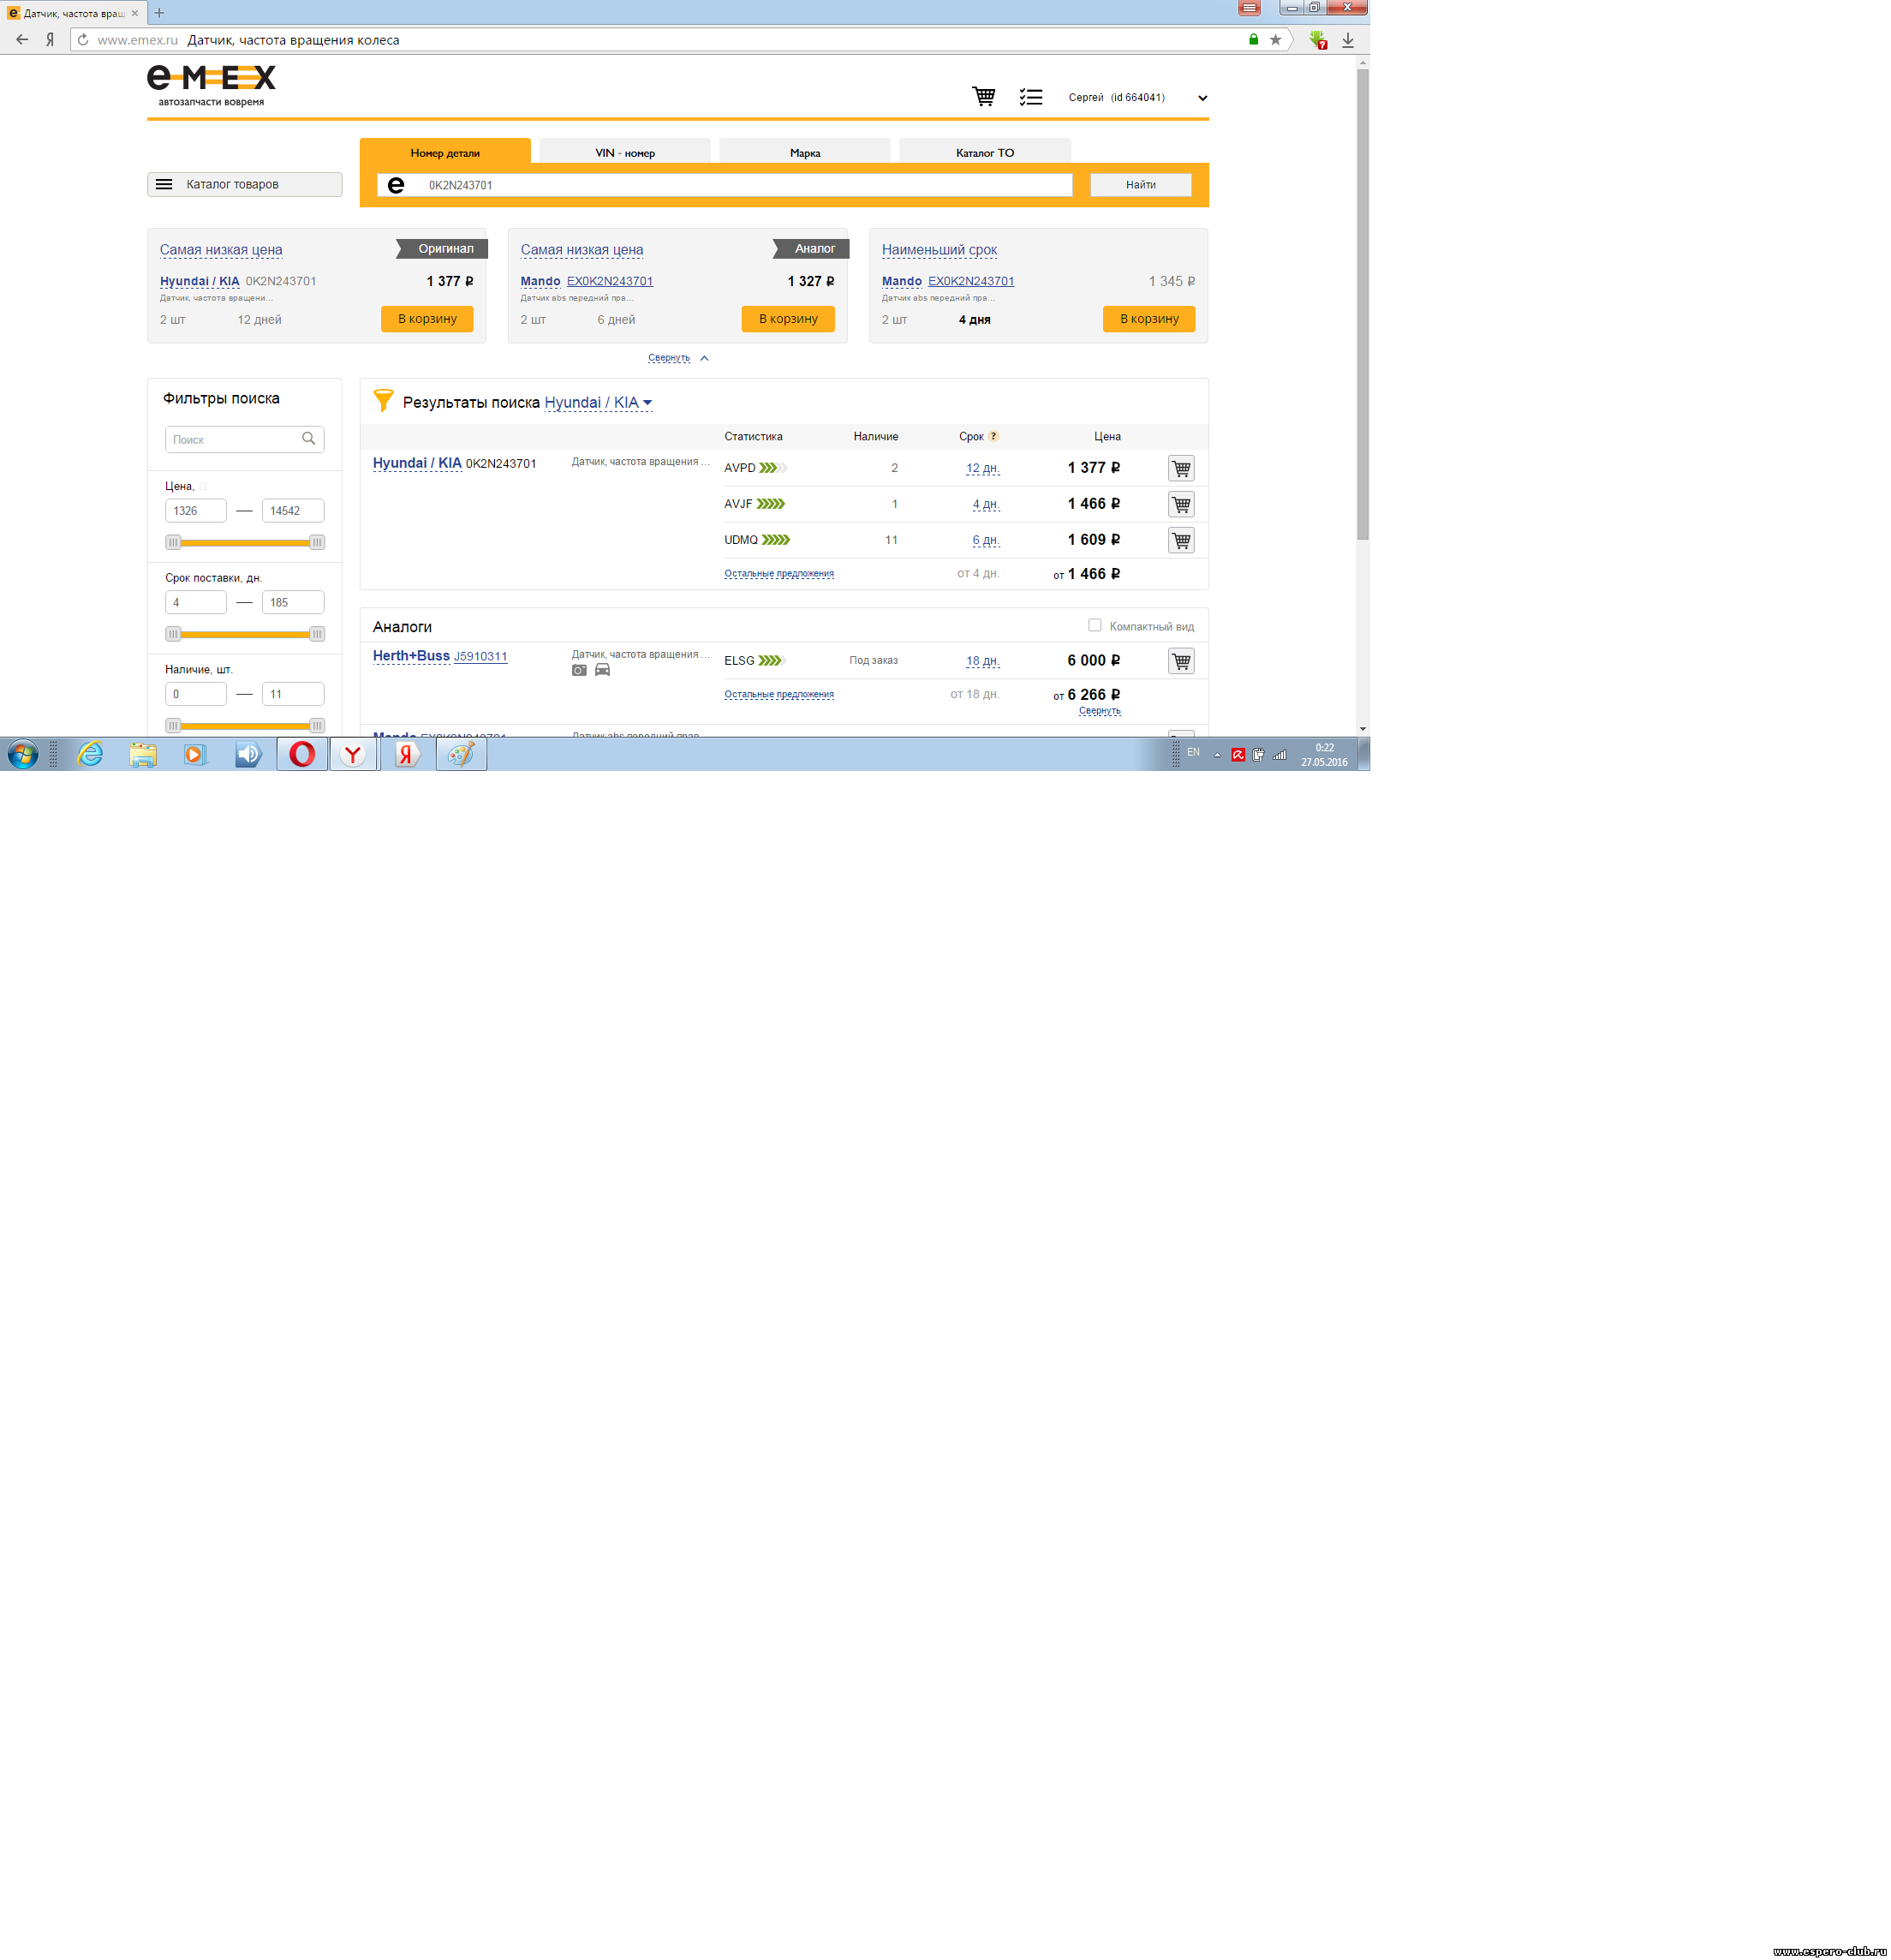
Task: Show Остальные предложения for Hyundai / KIA
Action: pyautogui.click(x=778, y=574)
